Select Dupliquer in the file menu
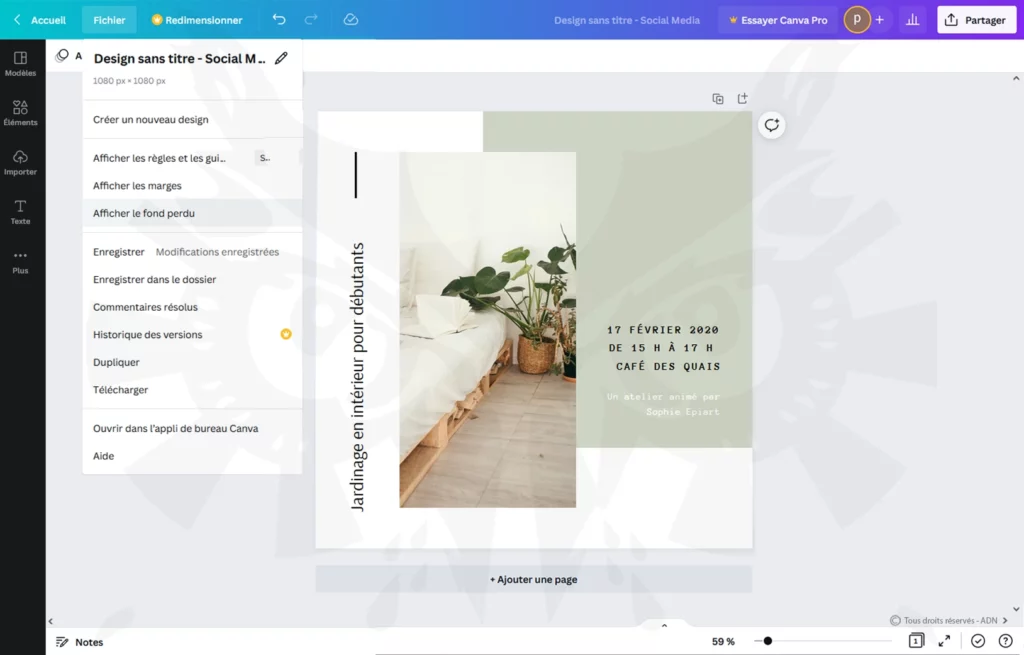The width and height of the screenshot is (1024, 655). pos(192,362)
